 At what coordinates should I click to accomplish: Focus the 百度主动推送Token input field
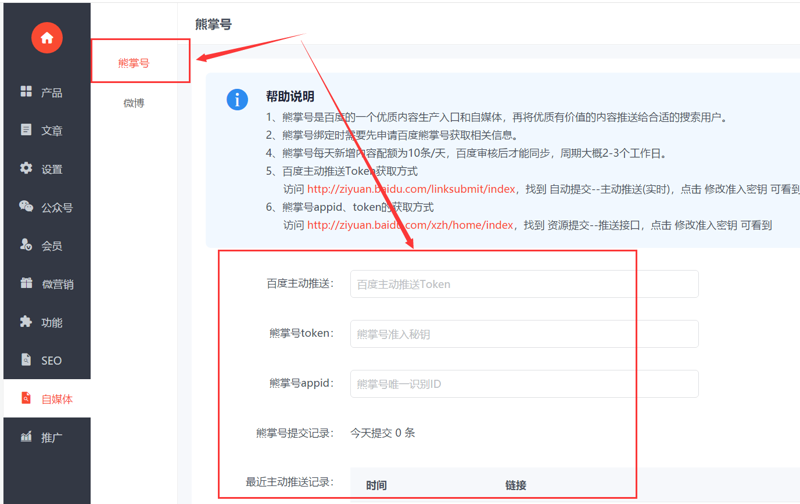point(524,284)
